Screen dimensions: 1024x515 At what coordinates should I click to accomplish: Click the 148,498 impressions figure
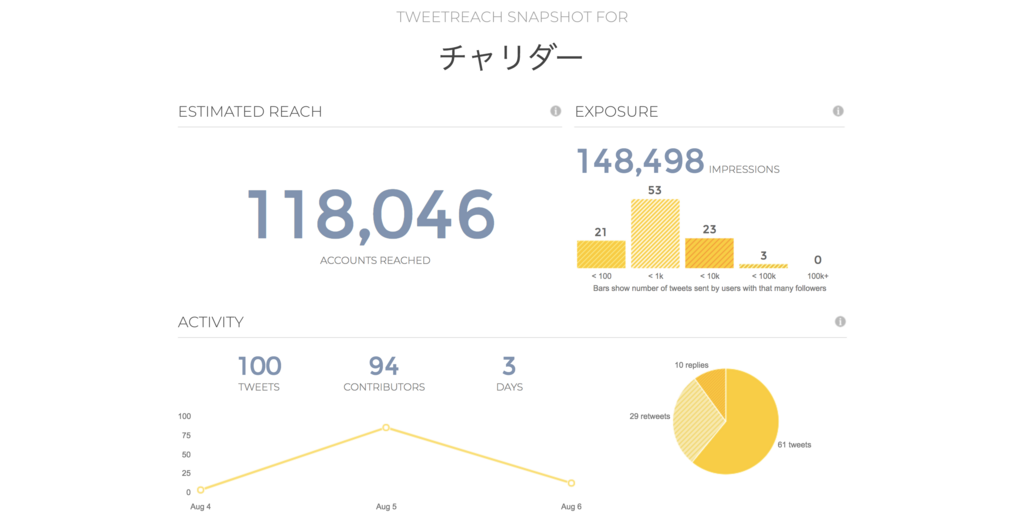(x=641, y=161)
